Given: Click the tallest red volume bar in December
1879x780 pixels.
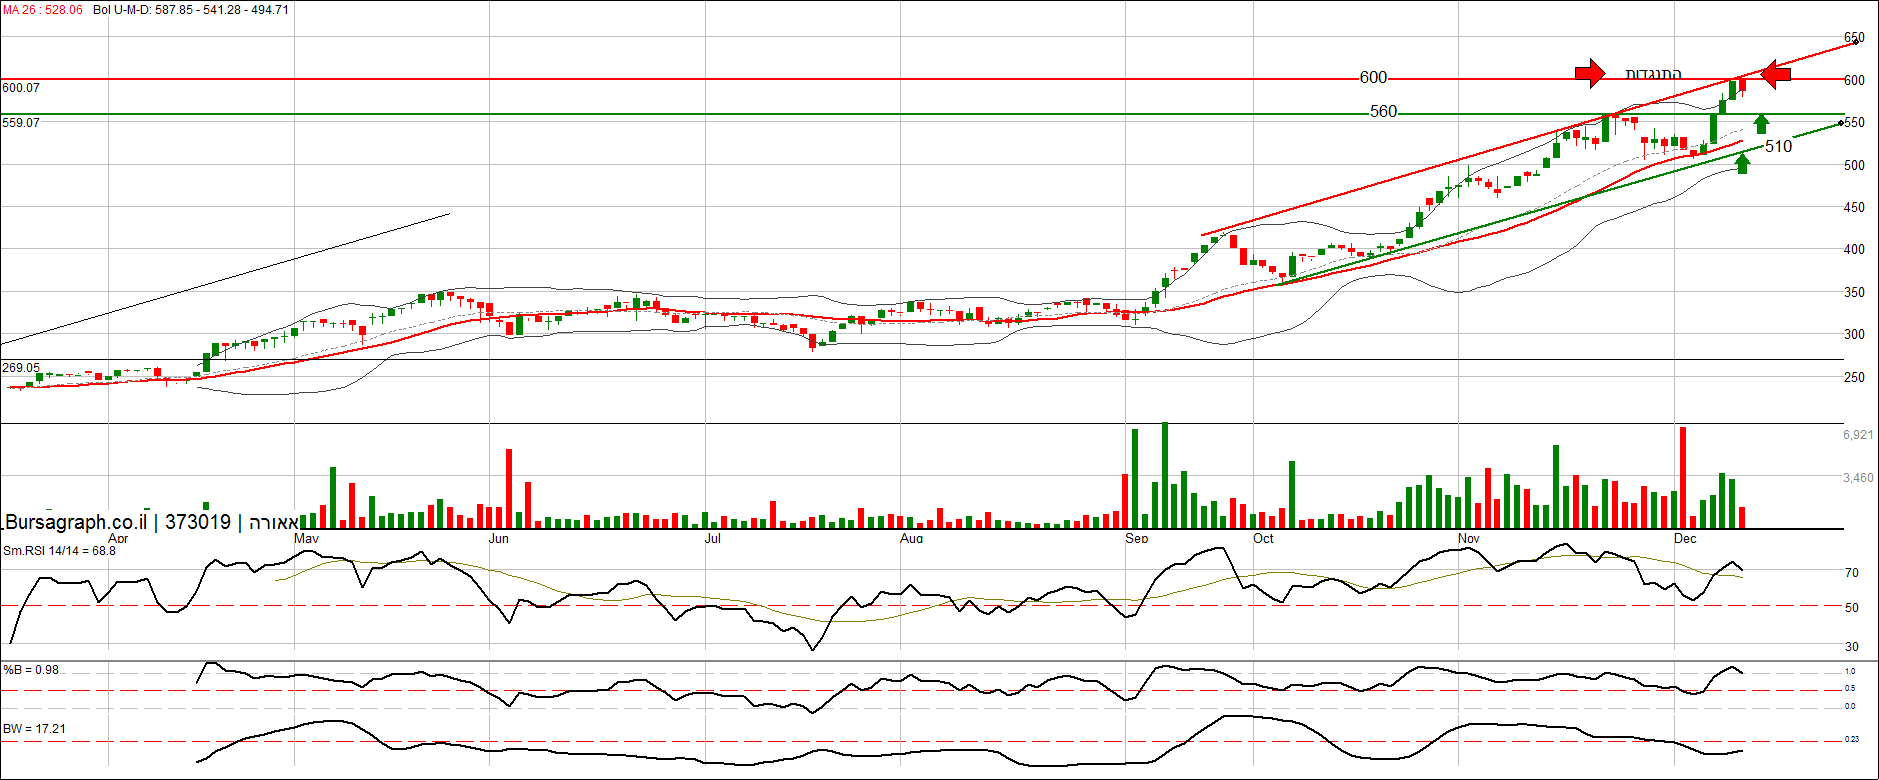Looking at the screenshot, I should (x=1683, y=477).
